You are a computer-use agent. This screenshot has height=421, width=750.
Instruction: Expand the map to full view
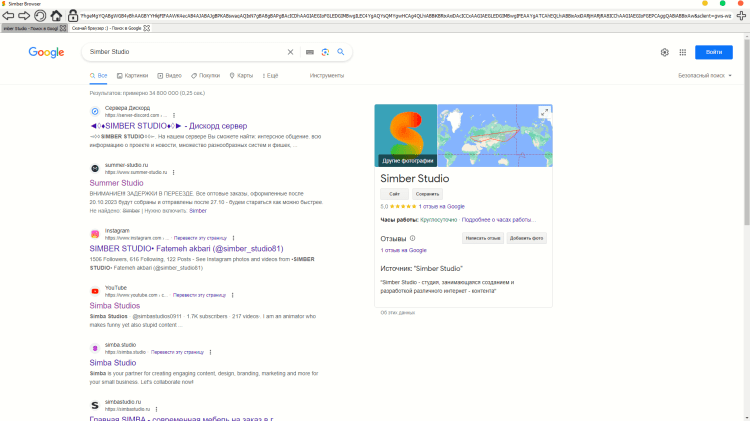pos(544,112)
